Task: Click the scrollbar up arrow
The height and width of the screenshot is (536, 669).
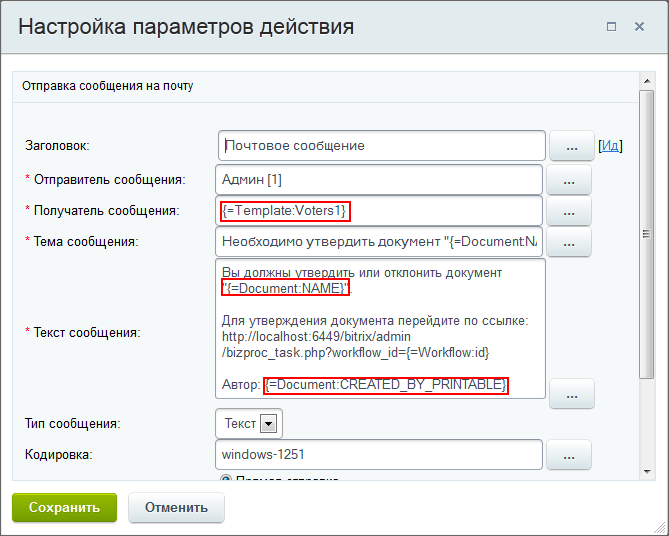Action: [648, 86]
